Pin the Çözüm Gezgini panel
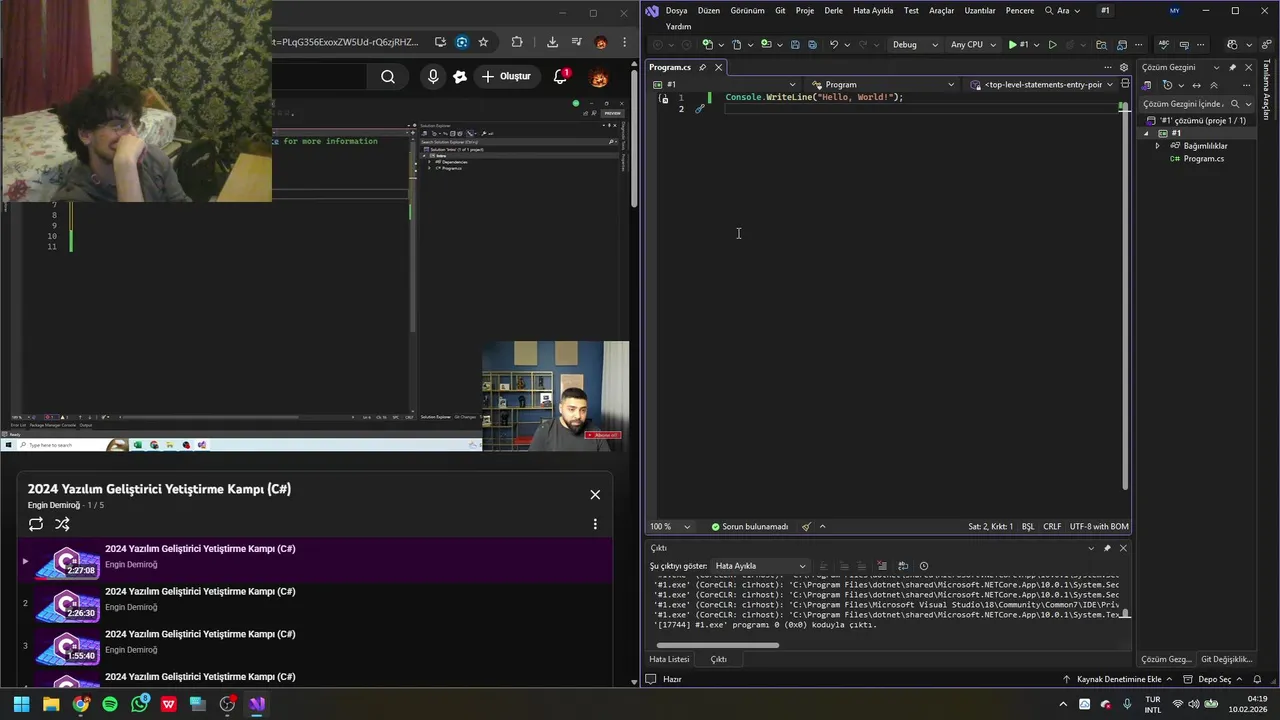 pyautogui.click(x=1233, y=67)
